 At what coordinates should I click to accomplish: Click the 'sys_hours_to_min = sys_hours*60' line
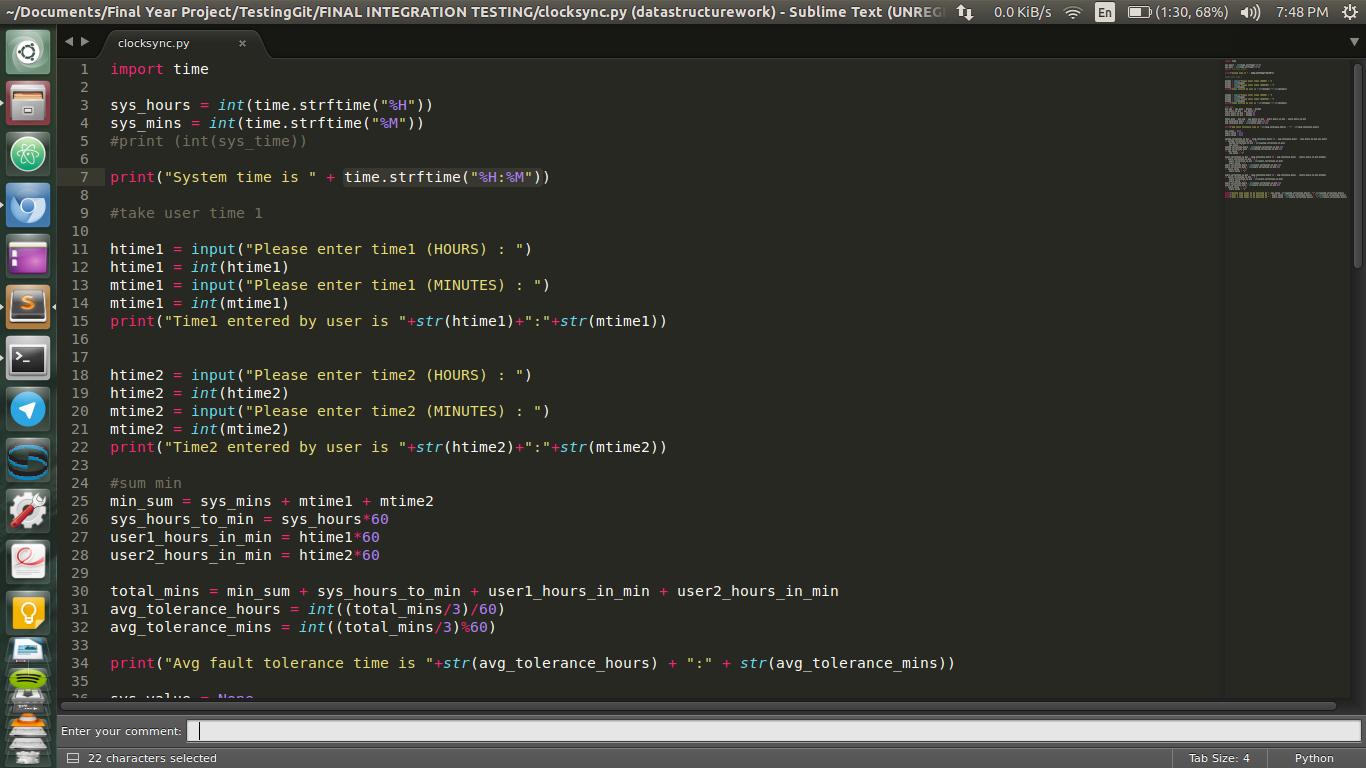coord(249,519)
